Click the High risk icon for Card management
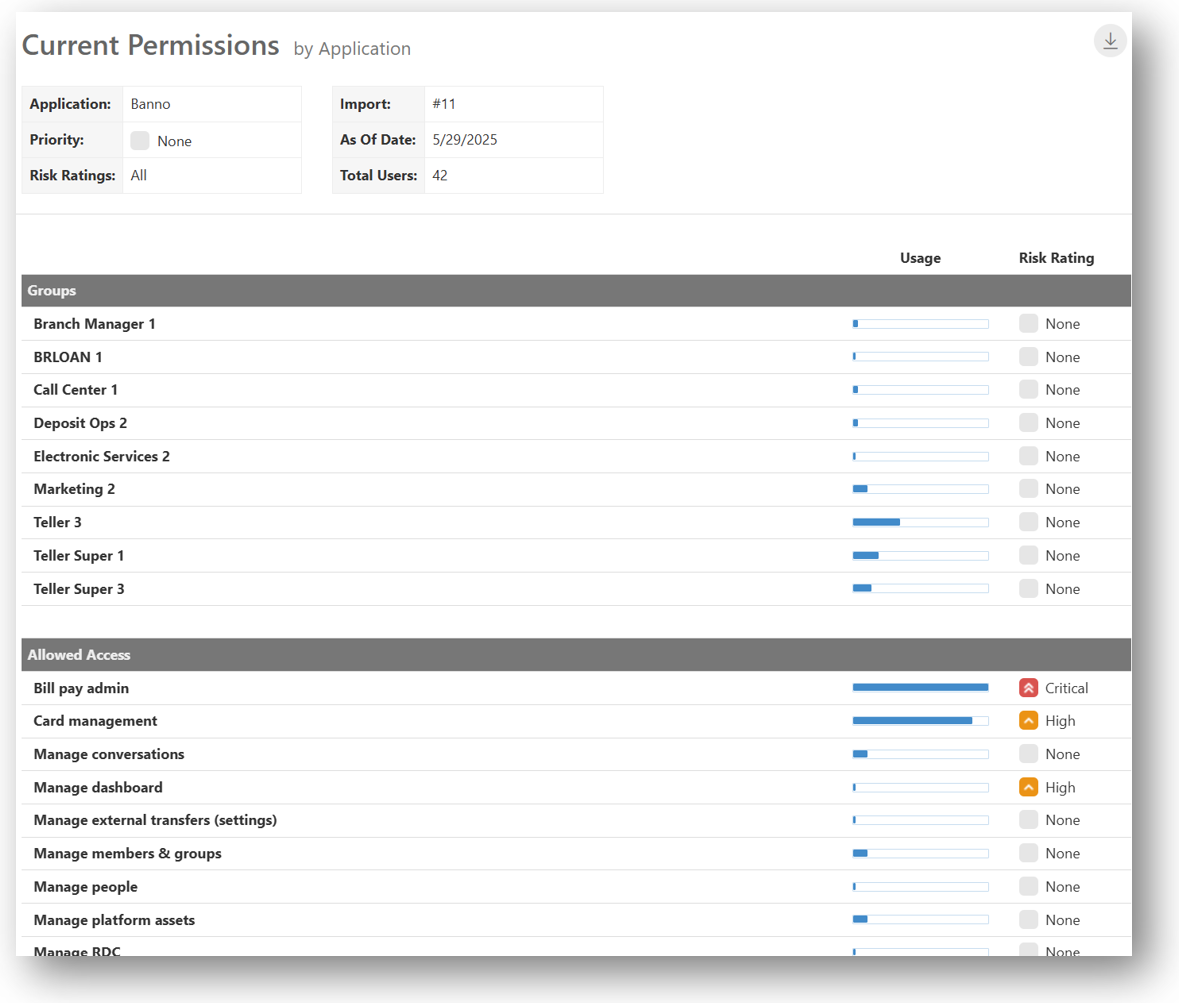Screen dimensions: 1179x1003 [x=1028, y=721]
